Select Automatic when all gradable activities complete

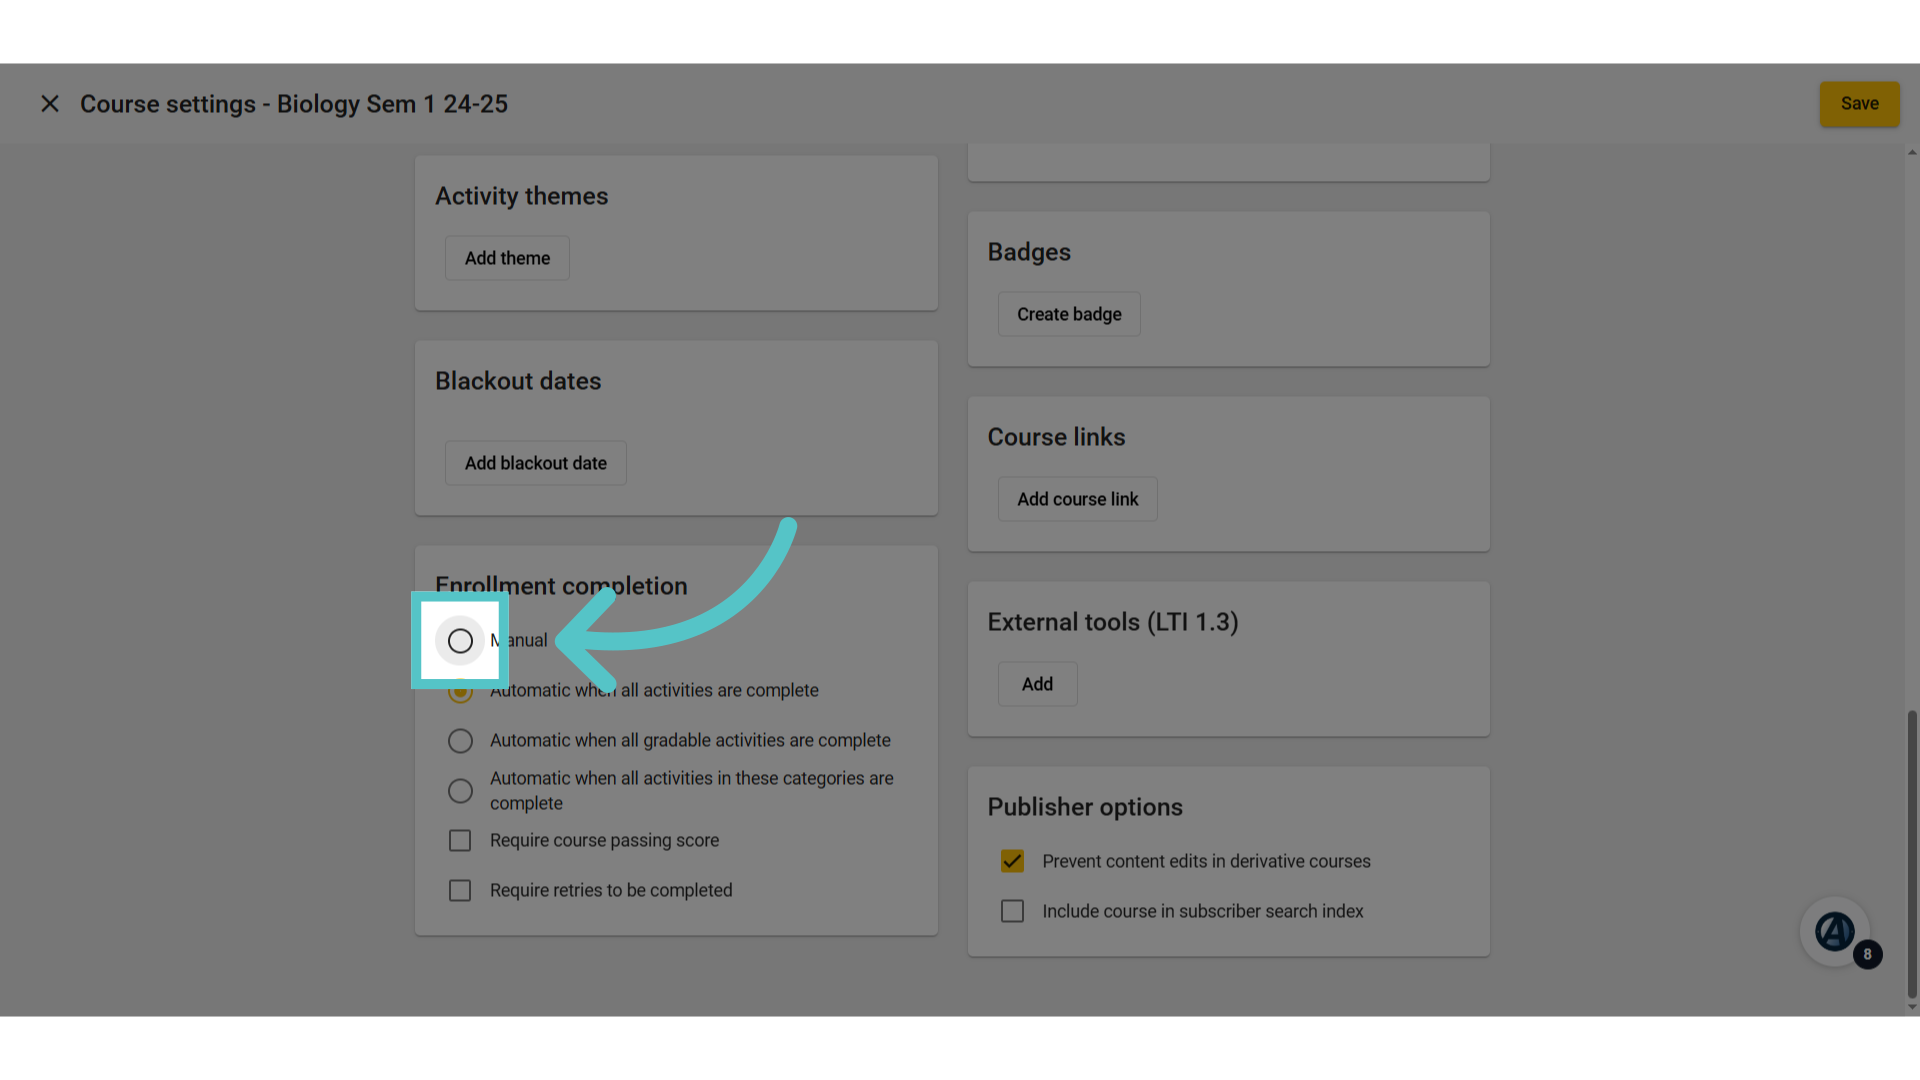(x=460, y=741)
